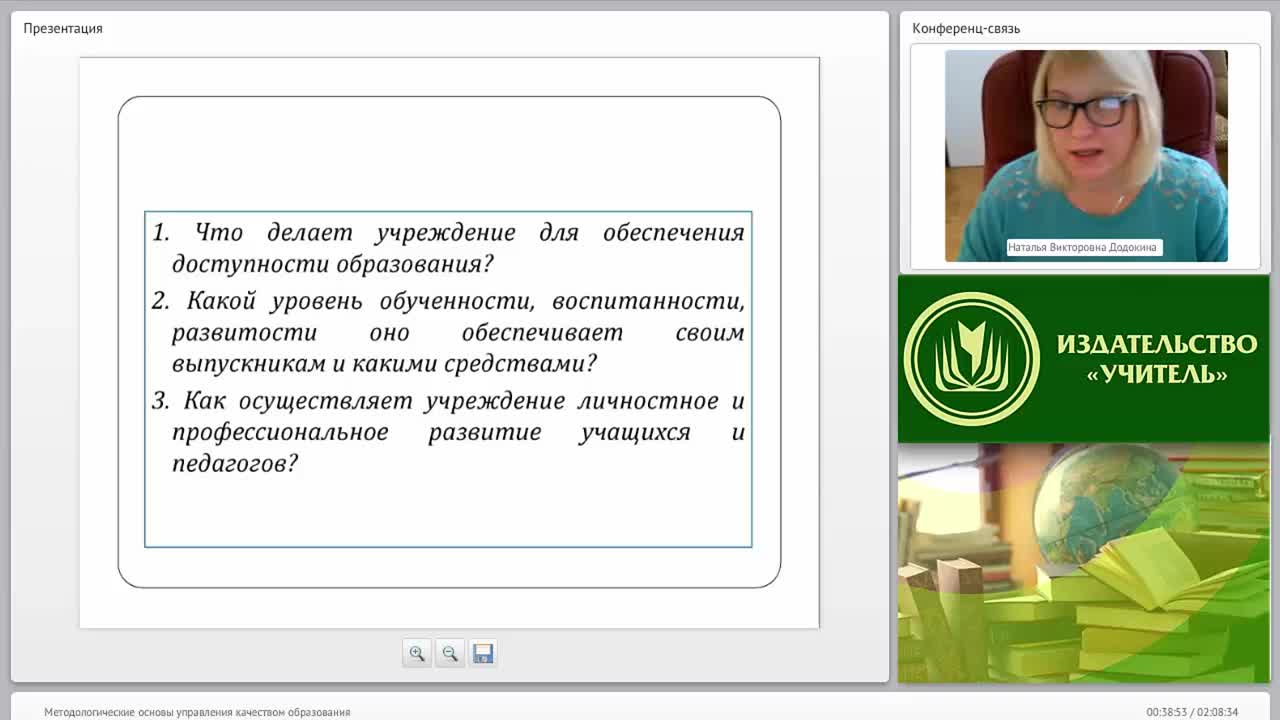Click slide question 3 about личностное развитие
The image size is (1280, 720).
click(448, 432)
